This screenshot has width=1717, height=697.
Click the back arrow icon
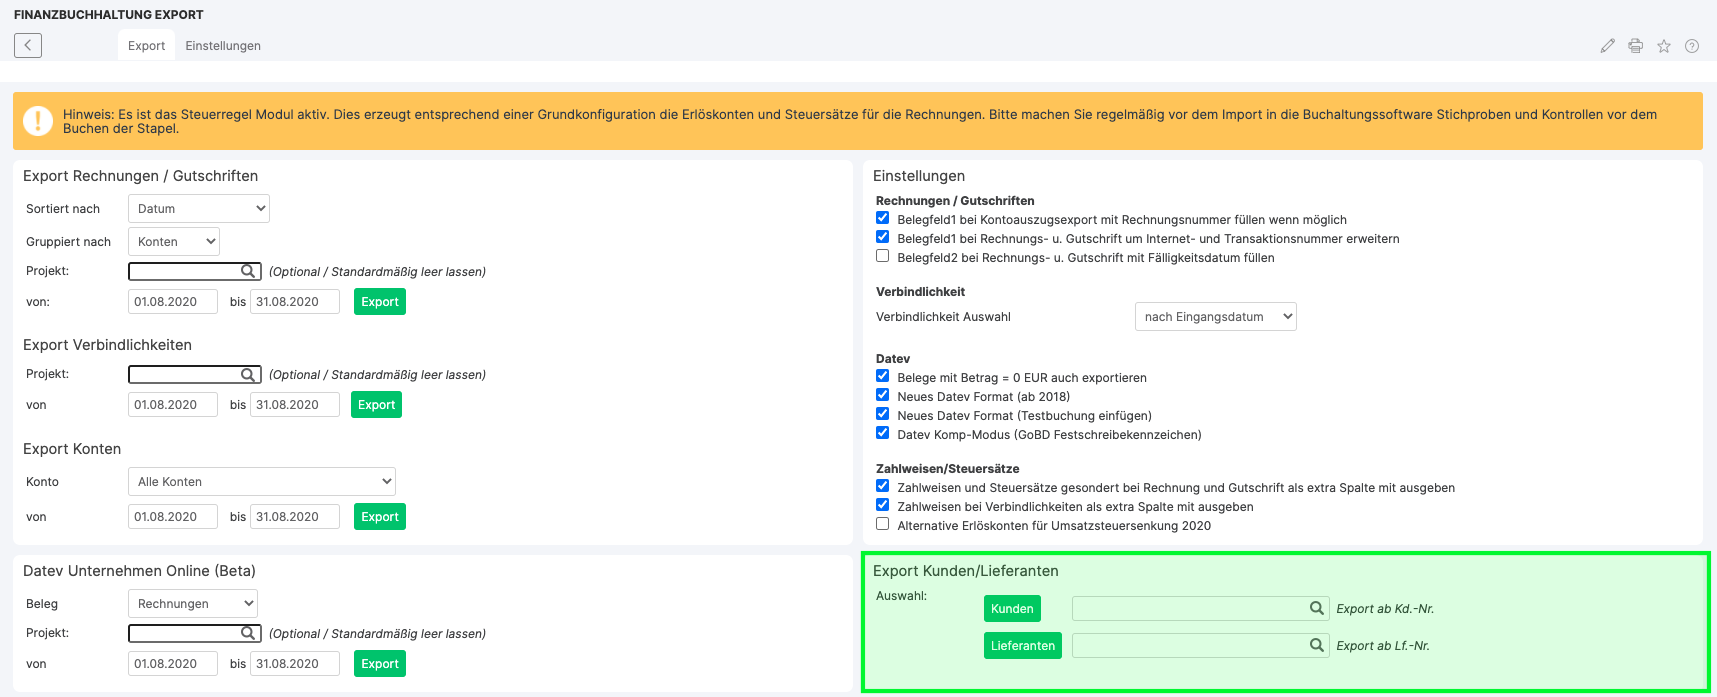(x=28, y=45)
